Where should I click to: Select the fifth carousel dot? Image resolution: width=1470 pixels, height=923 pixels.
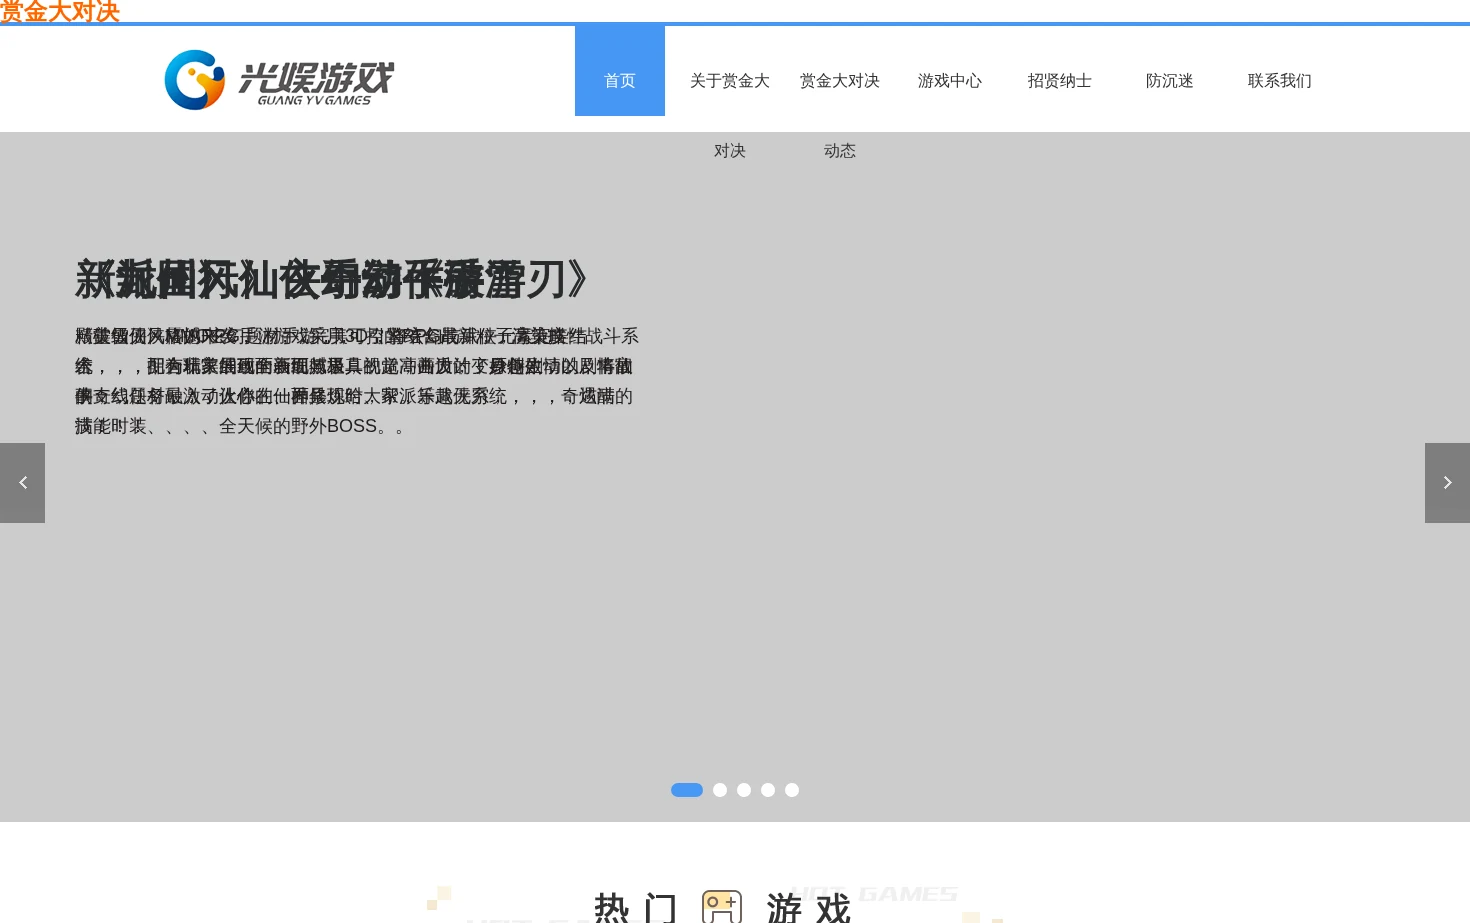[x=792, y=790]
